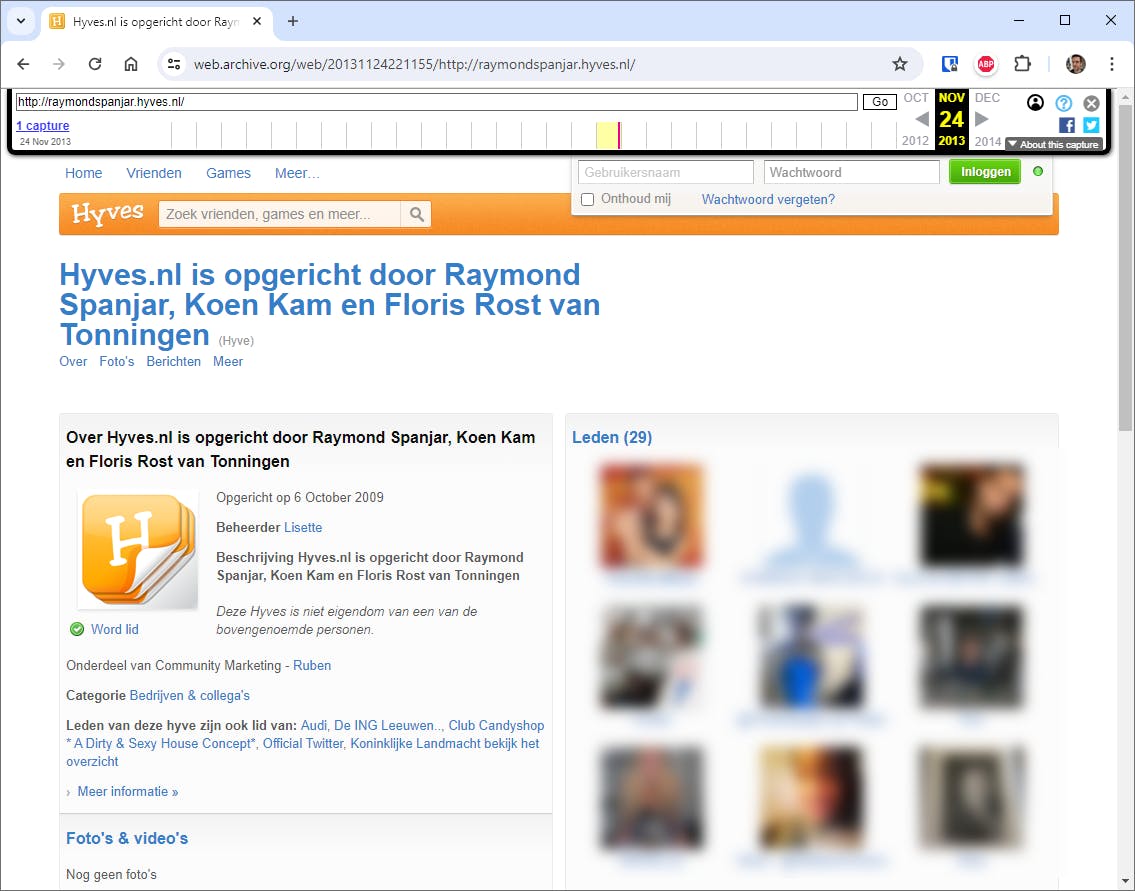
Task: Open Bedrijven & collega's category link
Action: coord(189,695)
